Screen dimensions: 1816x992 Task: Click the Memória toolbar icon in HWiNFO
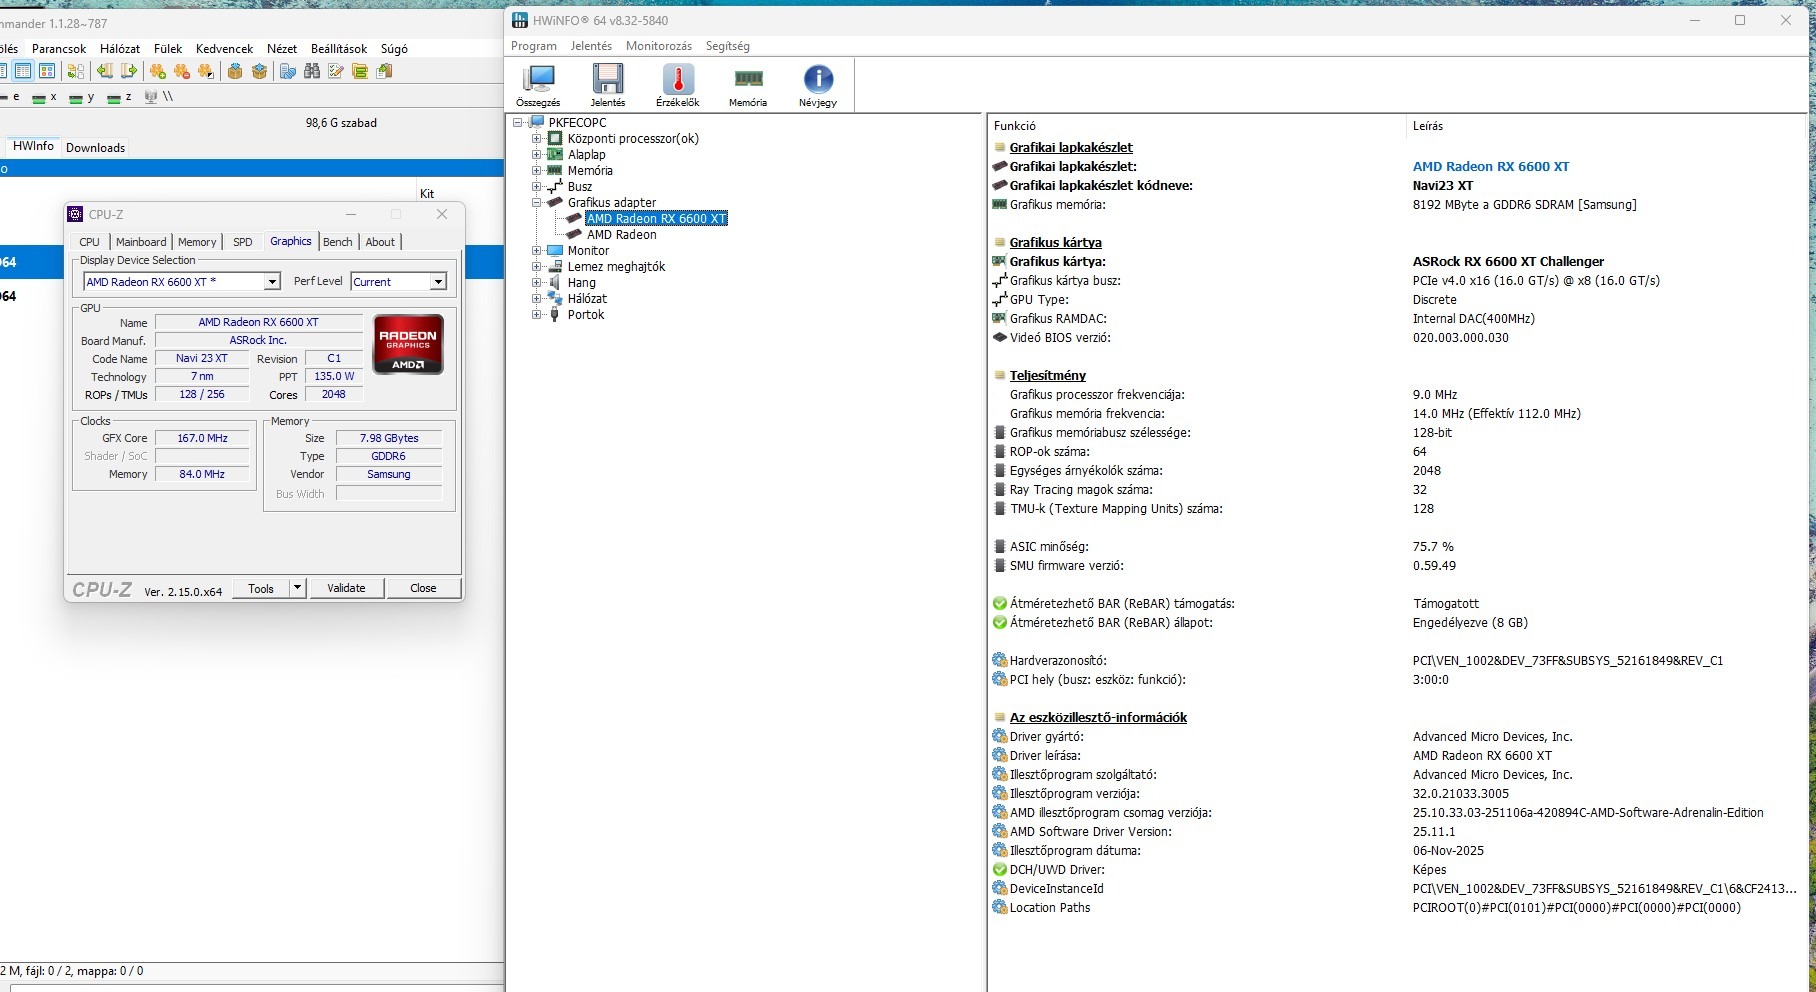[748, 86]
